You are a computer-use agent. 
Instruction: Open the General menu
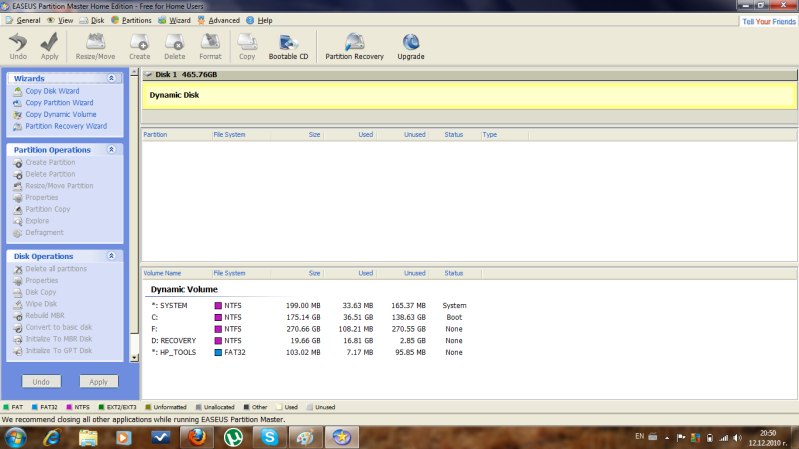click(23, 20)
